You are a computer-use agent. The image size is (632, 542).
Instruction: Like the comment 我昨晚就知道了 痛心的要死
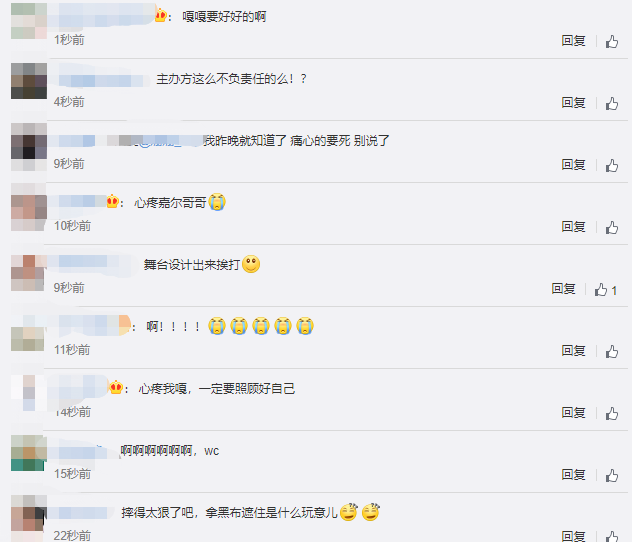pos(612,165)
